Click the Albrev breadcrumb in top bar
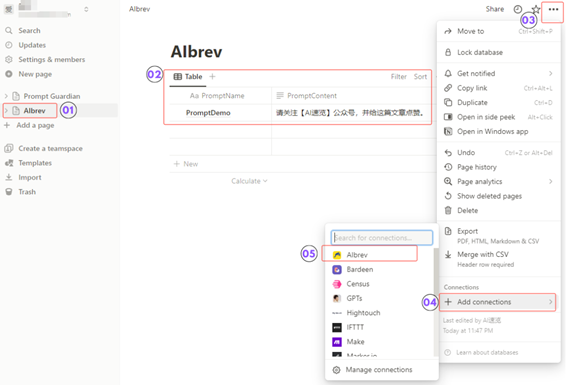Image resolution: width=567 pixels, height=385 pixels. tap(140, 9)
